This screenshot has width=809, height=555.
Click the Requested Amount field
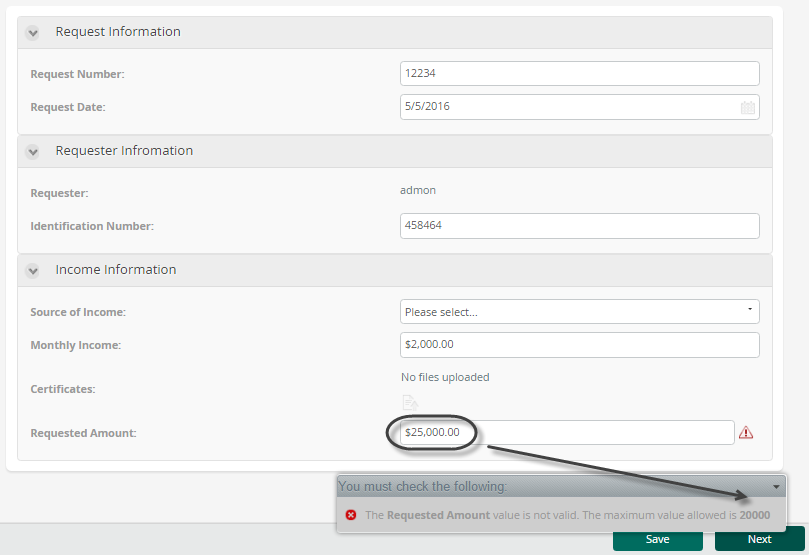567,432
